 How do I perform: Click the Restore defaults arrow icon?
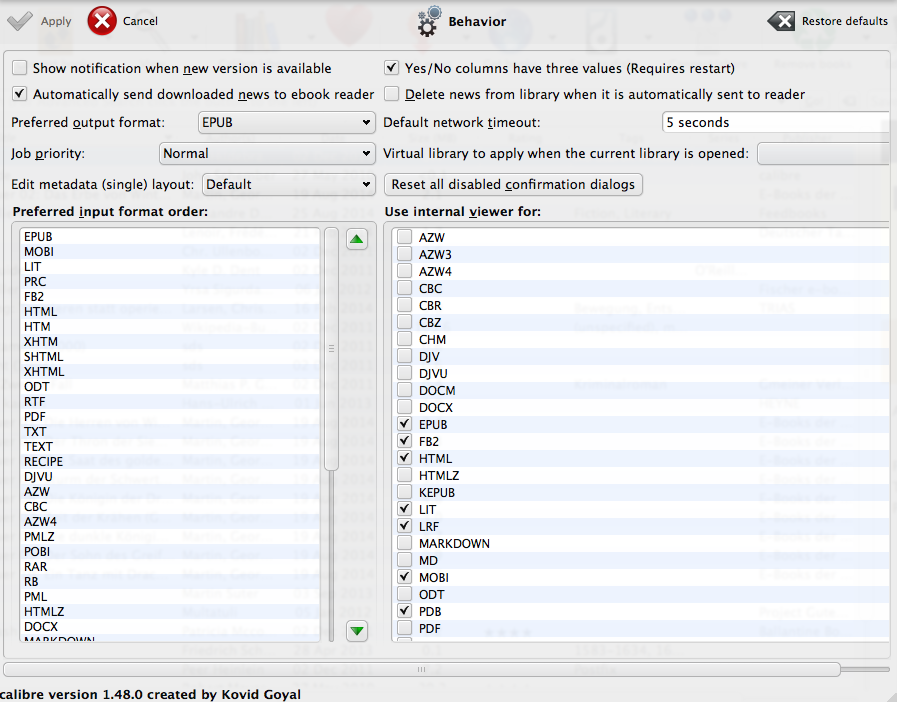tap(781, 21)
